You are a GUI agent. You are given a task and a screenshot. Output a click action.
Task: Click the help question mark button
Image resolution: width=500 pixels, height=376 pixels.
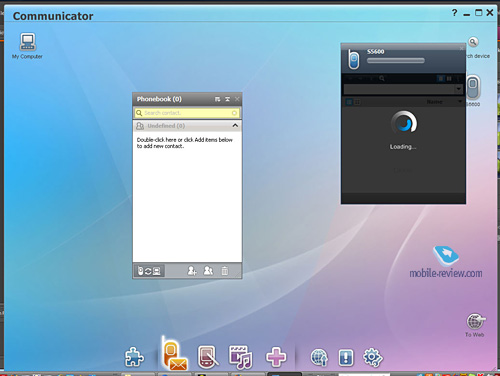pyautogui.click(x=454, y=13)
